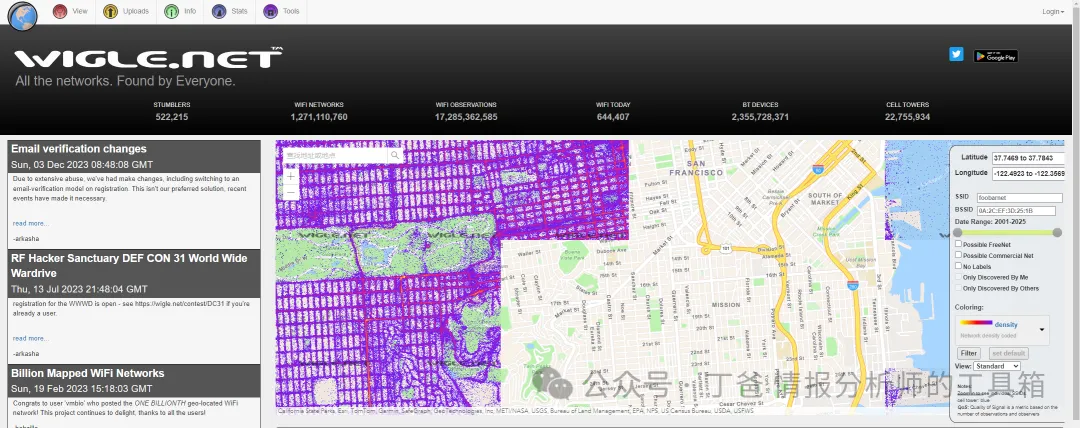
Task: Open the Twitter icon link
Action: point(956,54)
